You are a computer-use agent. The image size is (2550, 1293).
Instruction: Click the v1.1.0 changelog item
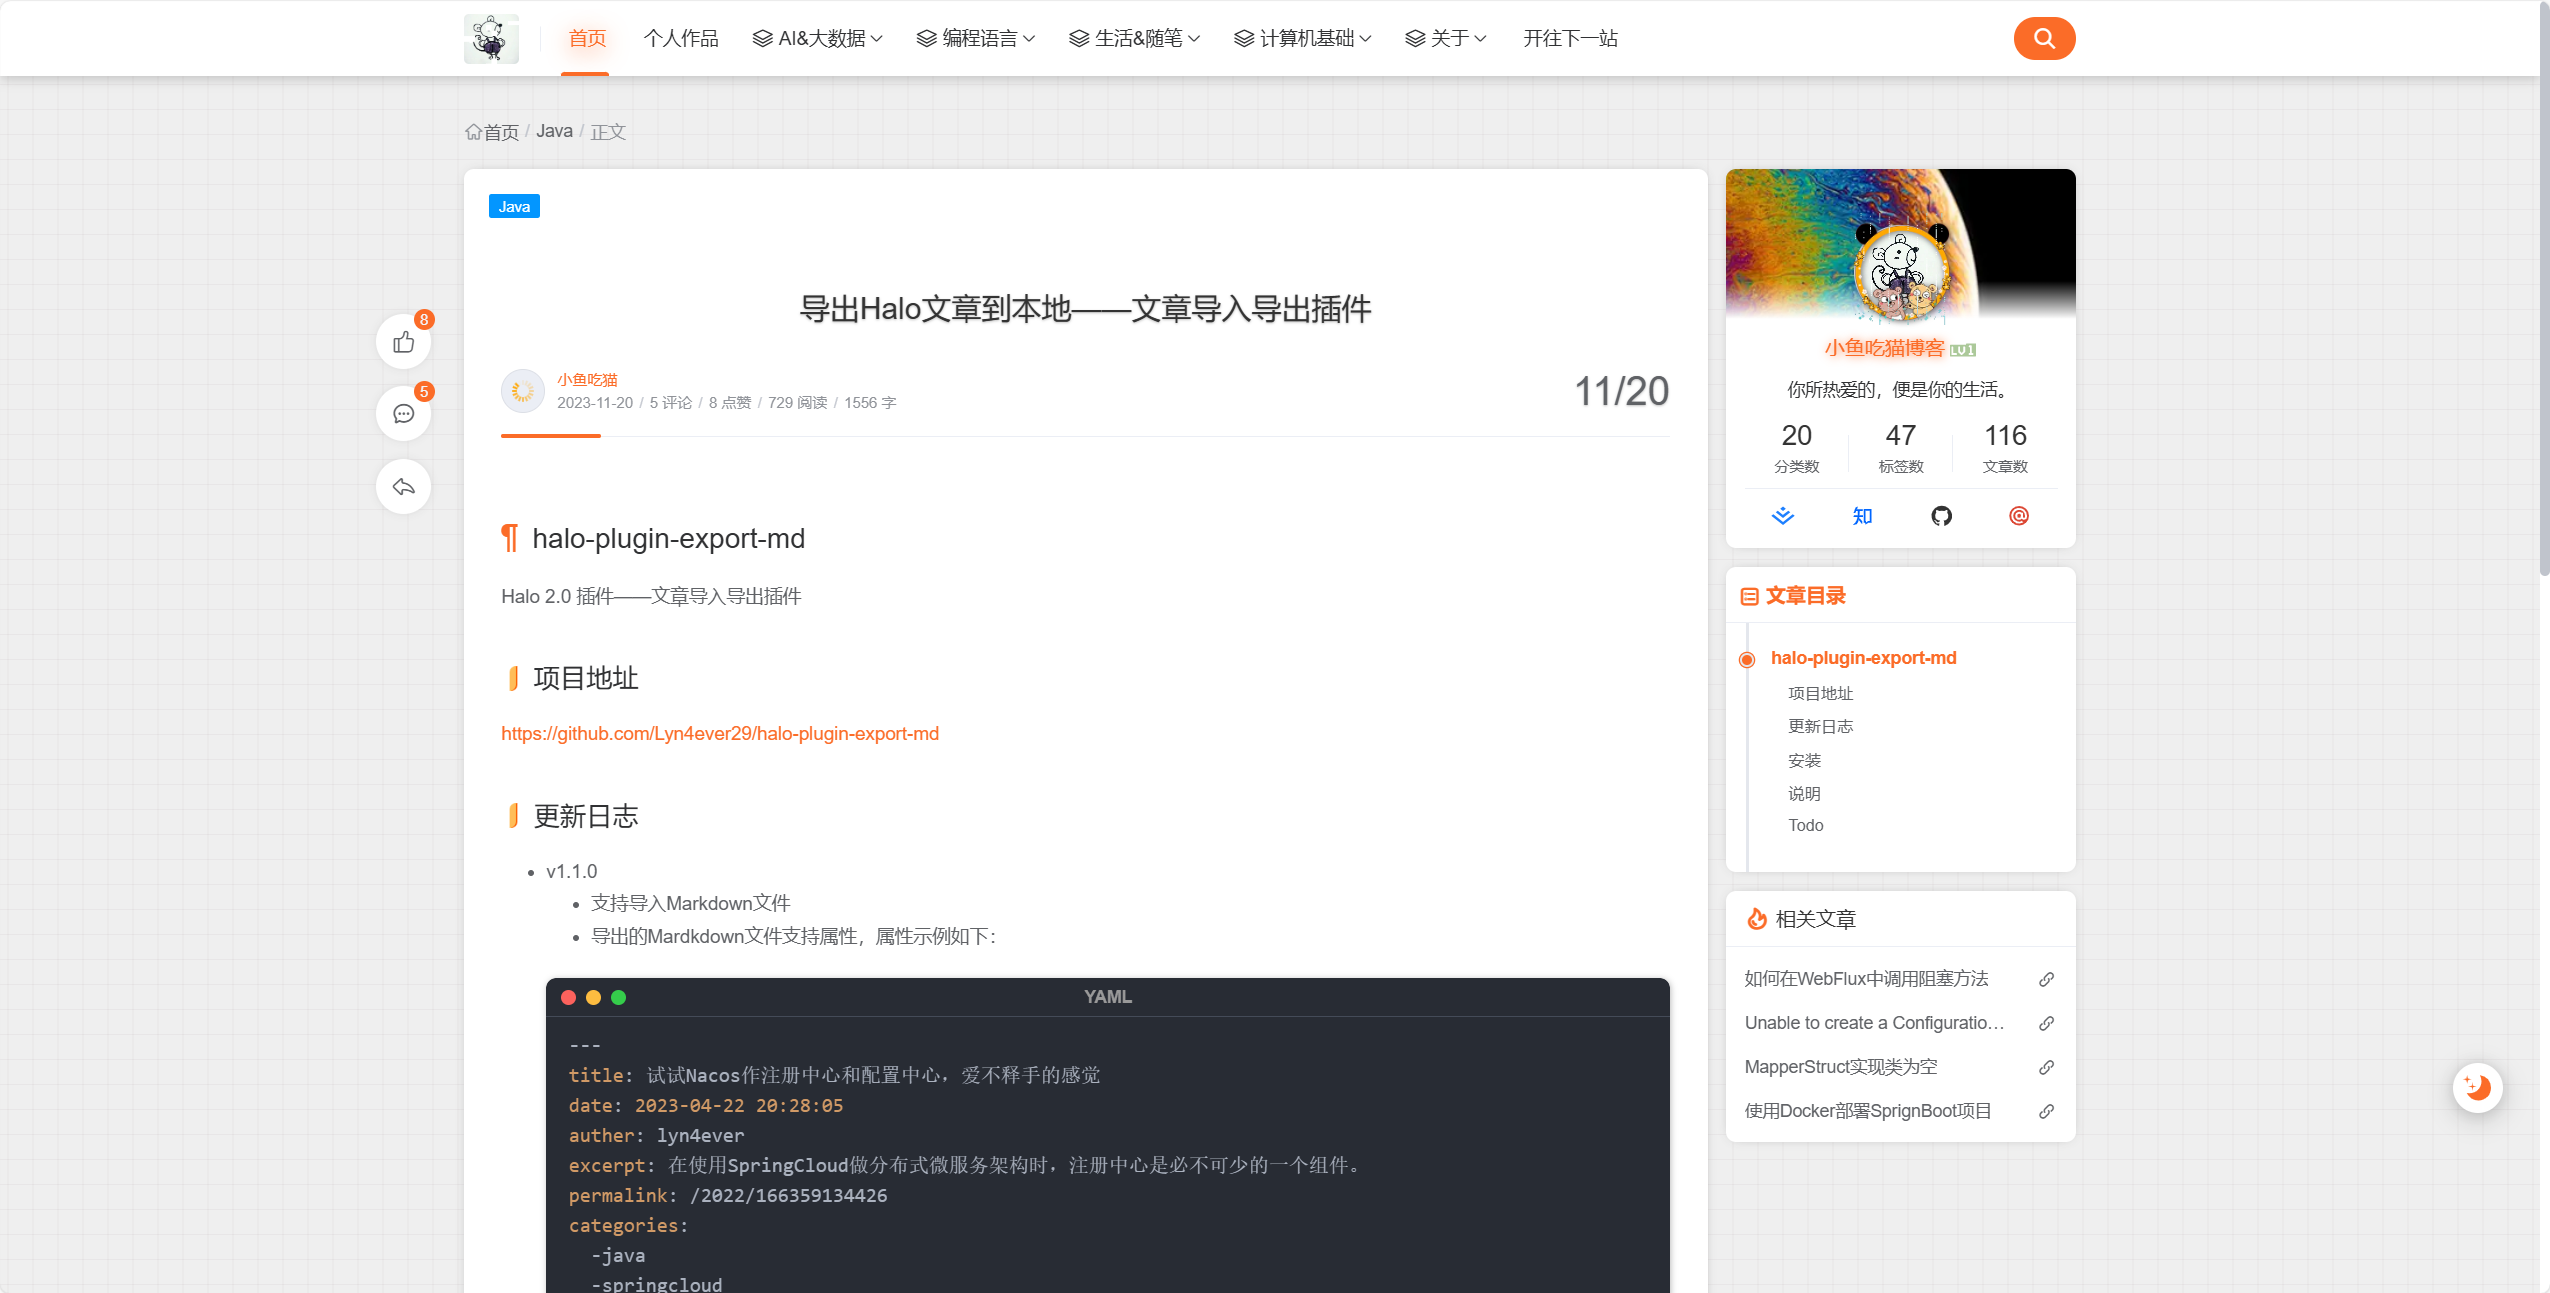(571, 872)
